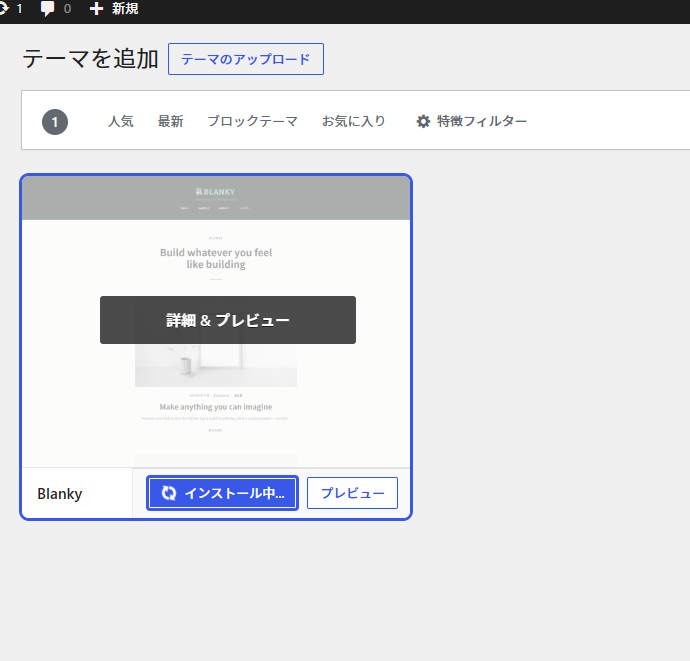
Task: Click the pending updates count "1"
Action: tap(19, 9)
